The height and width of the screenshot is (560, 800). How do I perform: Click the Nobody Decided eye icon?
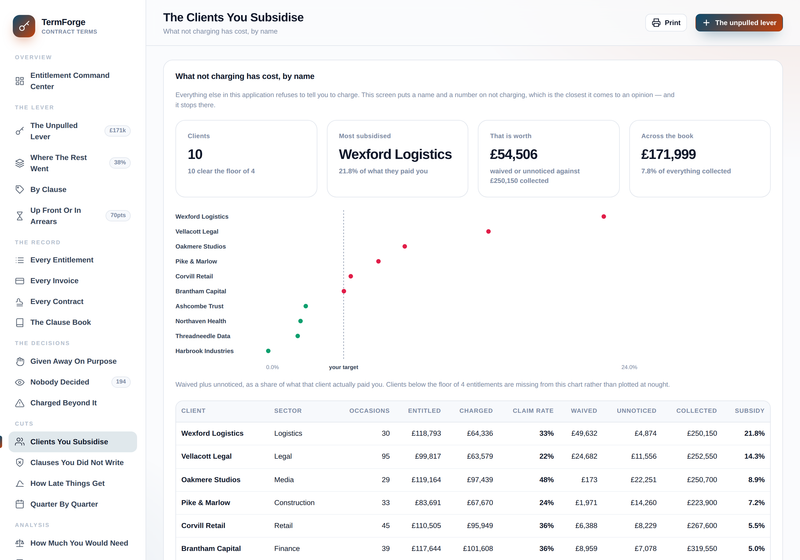click(x=19, y=382)
